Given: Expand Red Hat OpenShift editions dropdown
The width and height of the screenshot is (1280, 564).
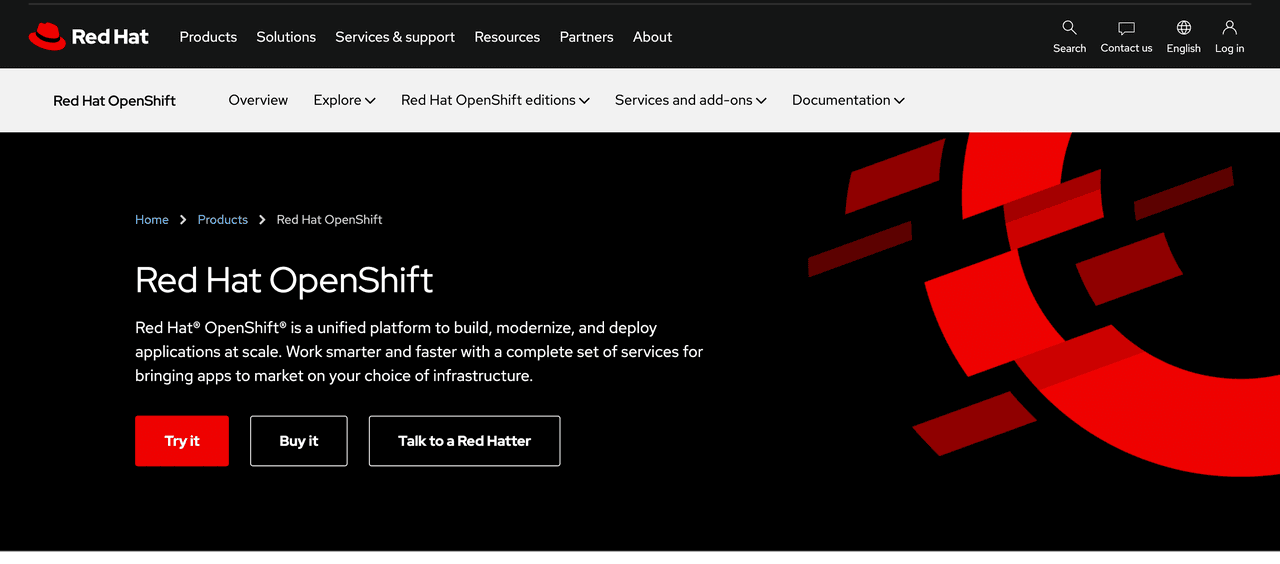Looking at the screenshot, I should point(495,100).
